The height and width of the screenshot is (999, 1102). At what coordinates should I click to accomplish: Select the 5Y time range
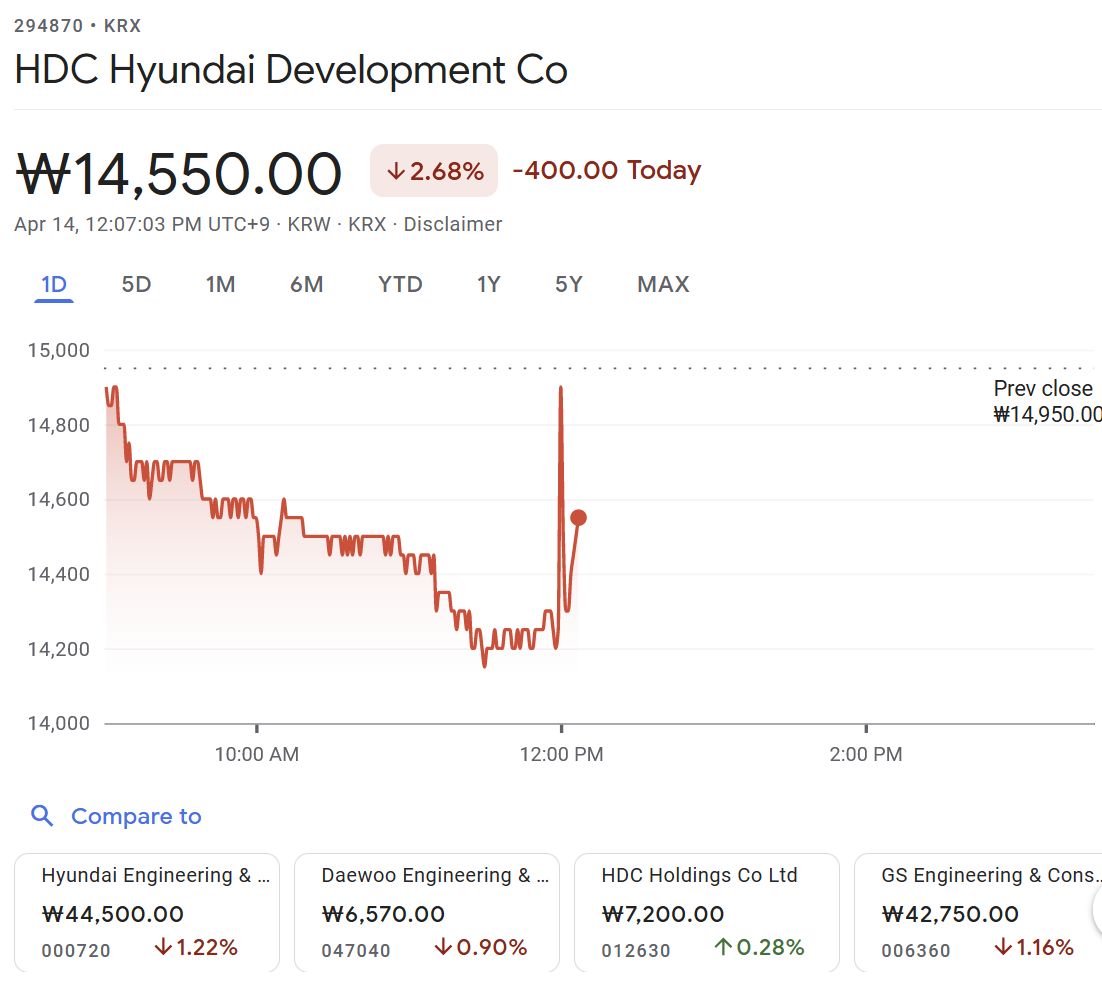tap(568, 285)
